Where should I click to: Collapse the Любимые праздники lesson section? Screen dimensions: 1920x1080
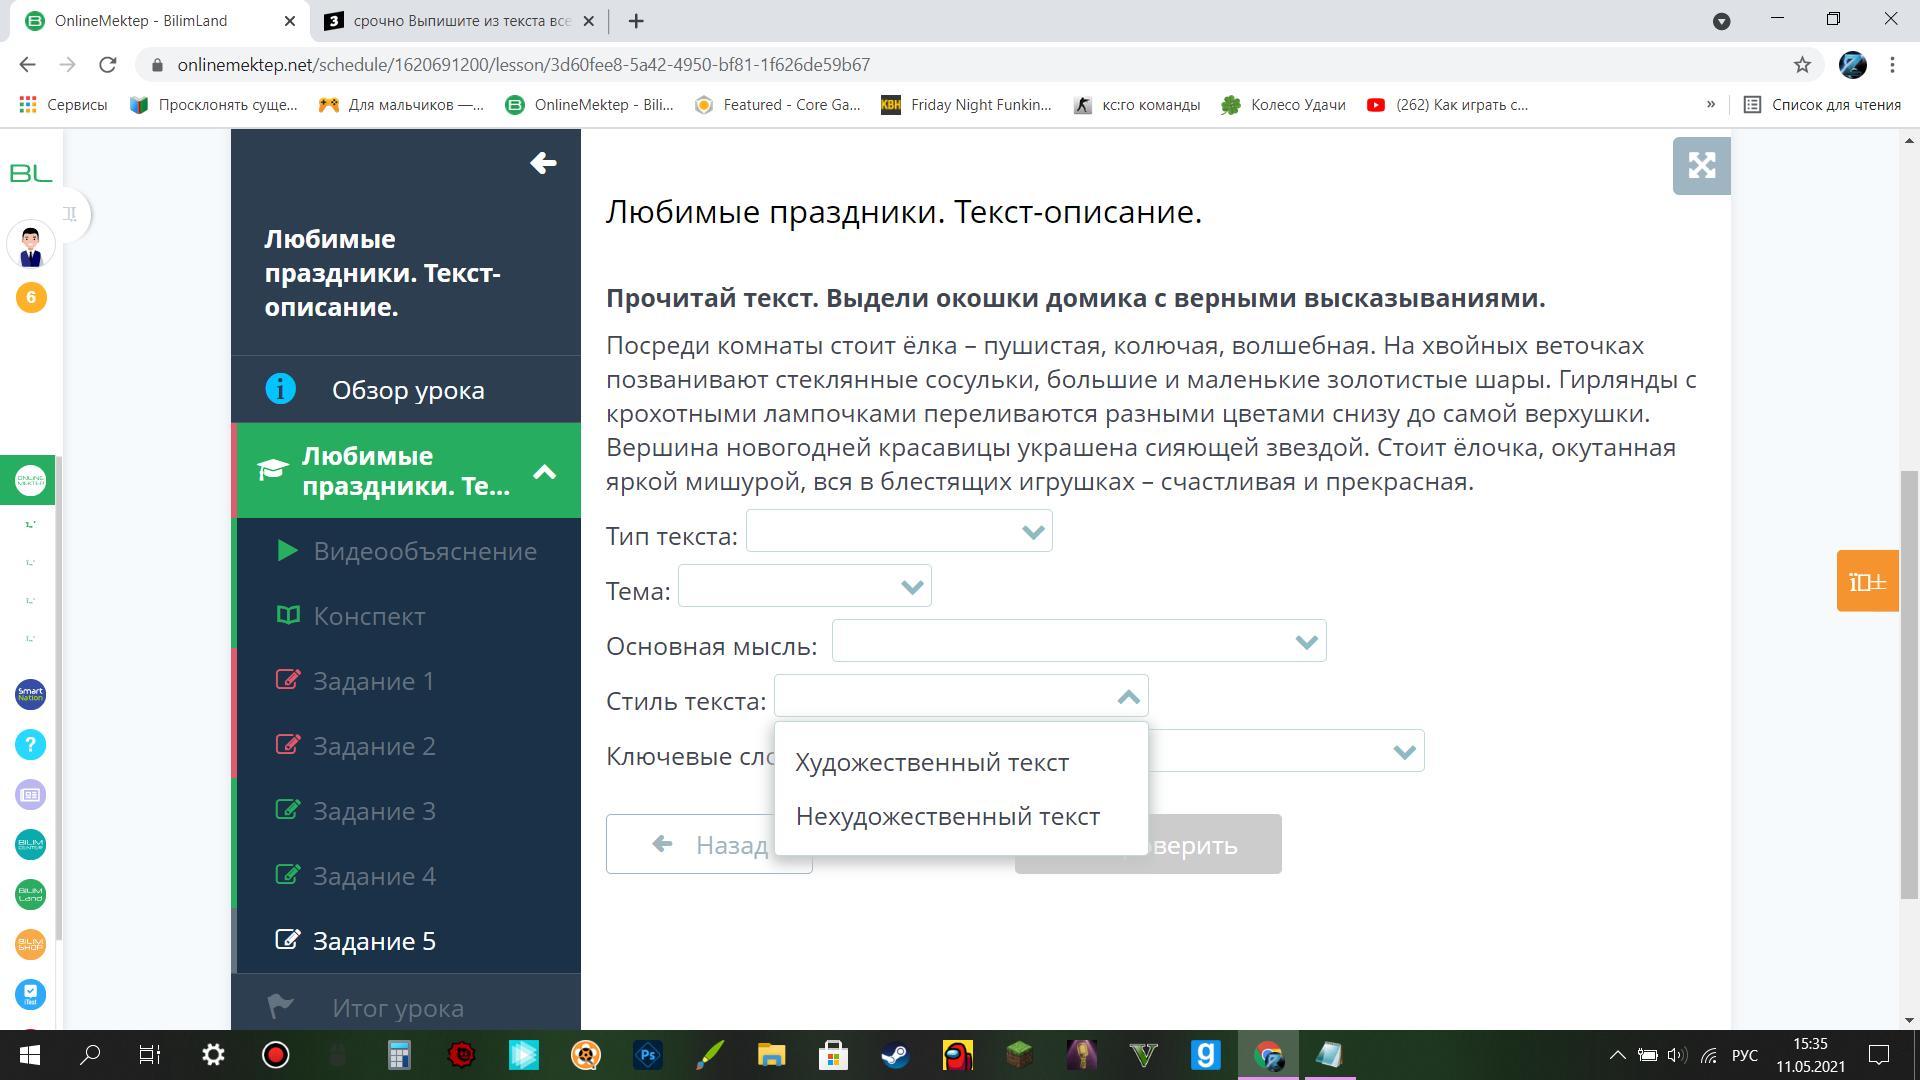[x=544, y=471]
